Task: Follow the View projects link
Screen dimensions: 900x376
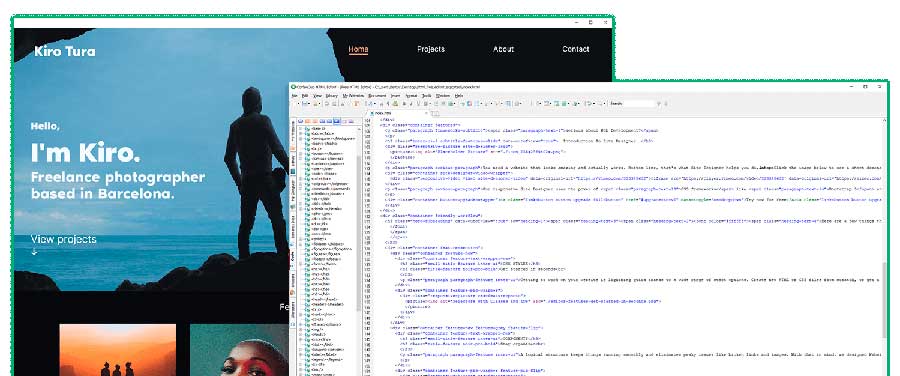Action: [64, 239]
